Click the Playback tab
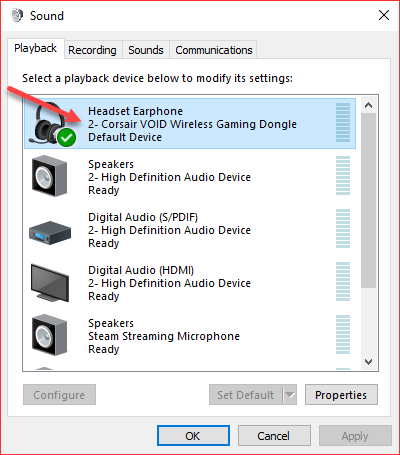The width and height of the screenshot is (400, 455). [x=36, y=48]
